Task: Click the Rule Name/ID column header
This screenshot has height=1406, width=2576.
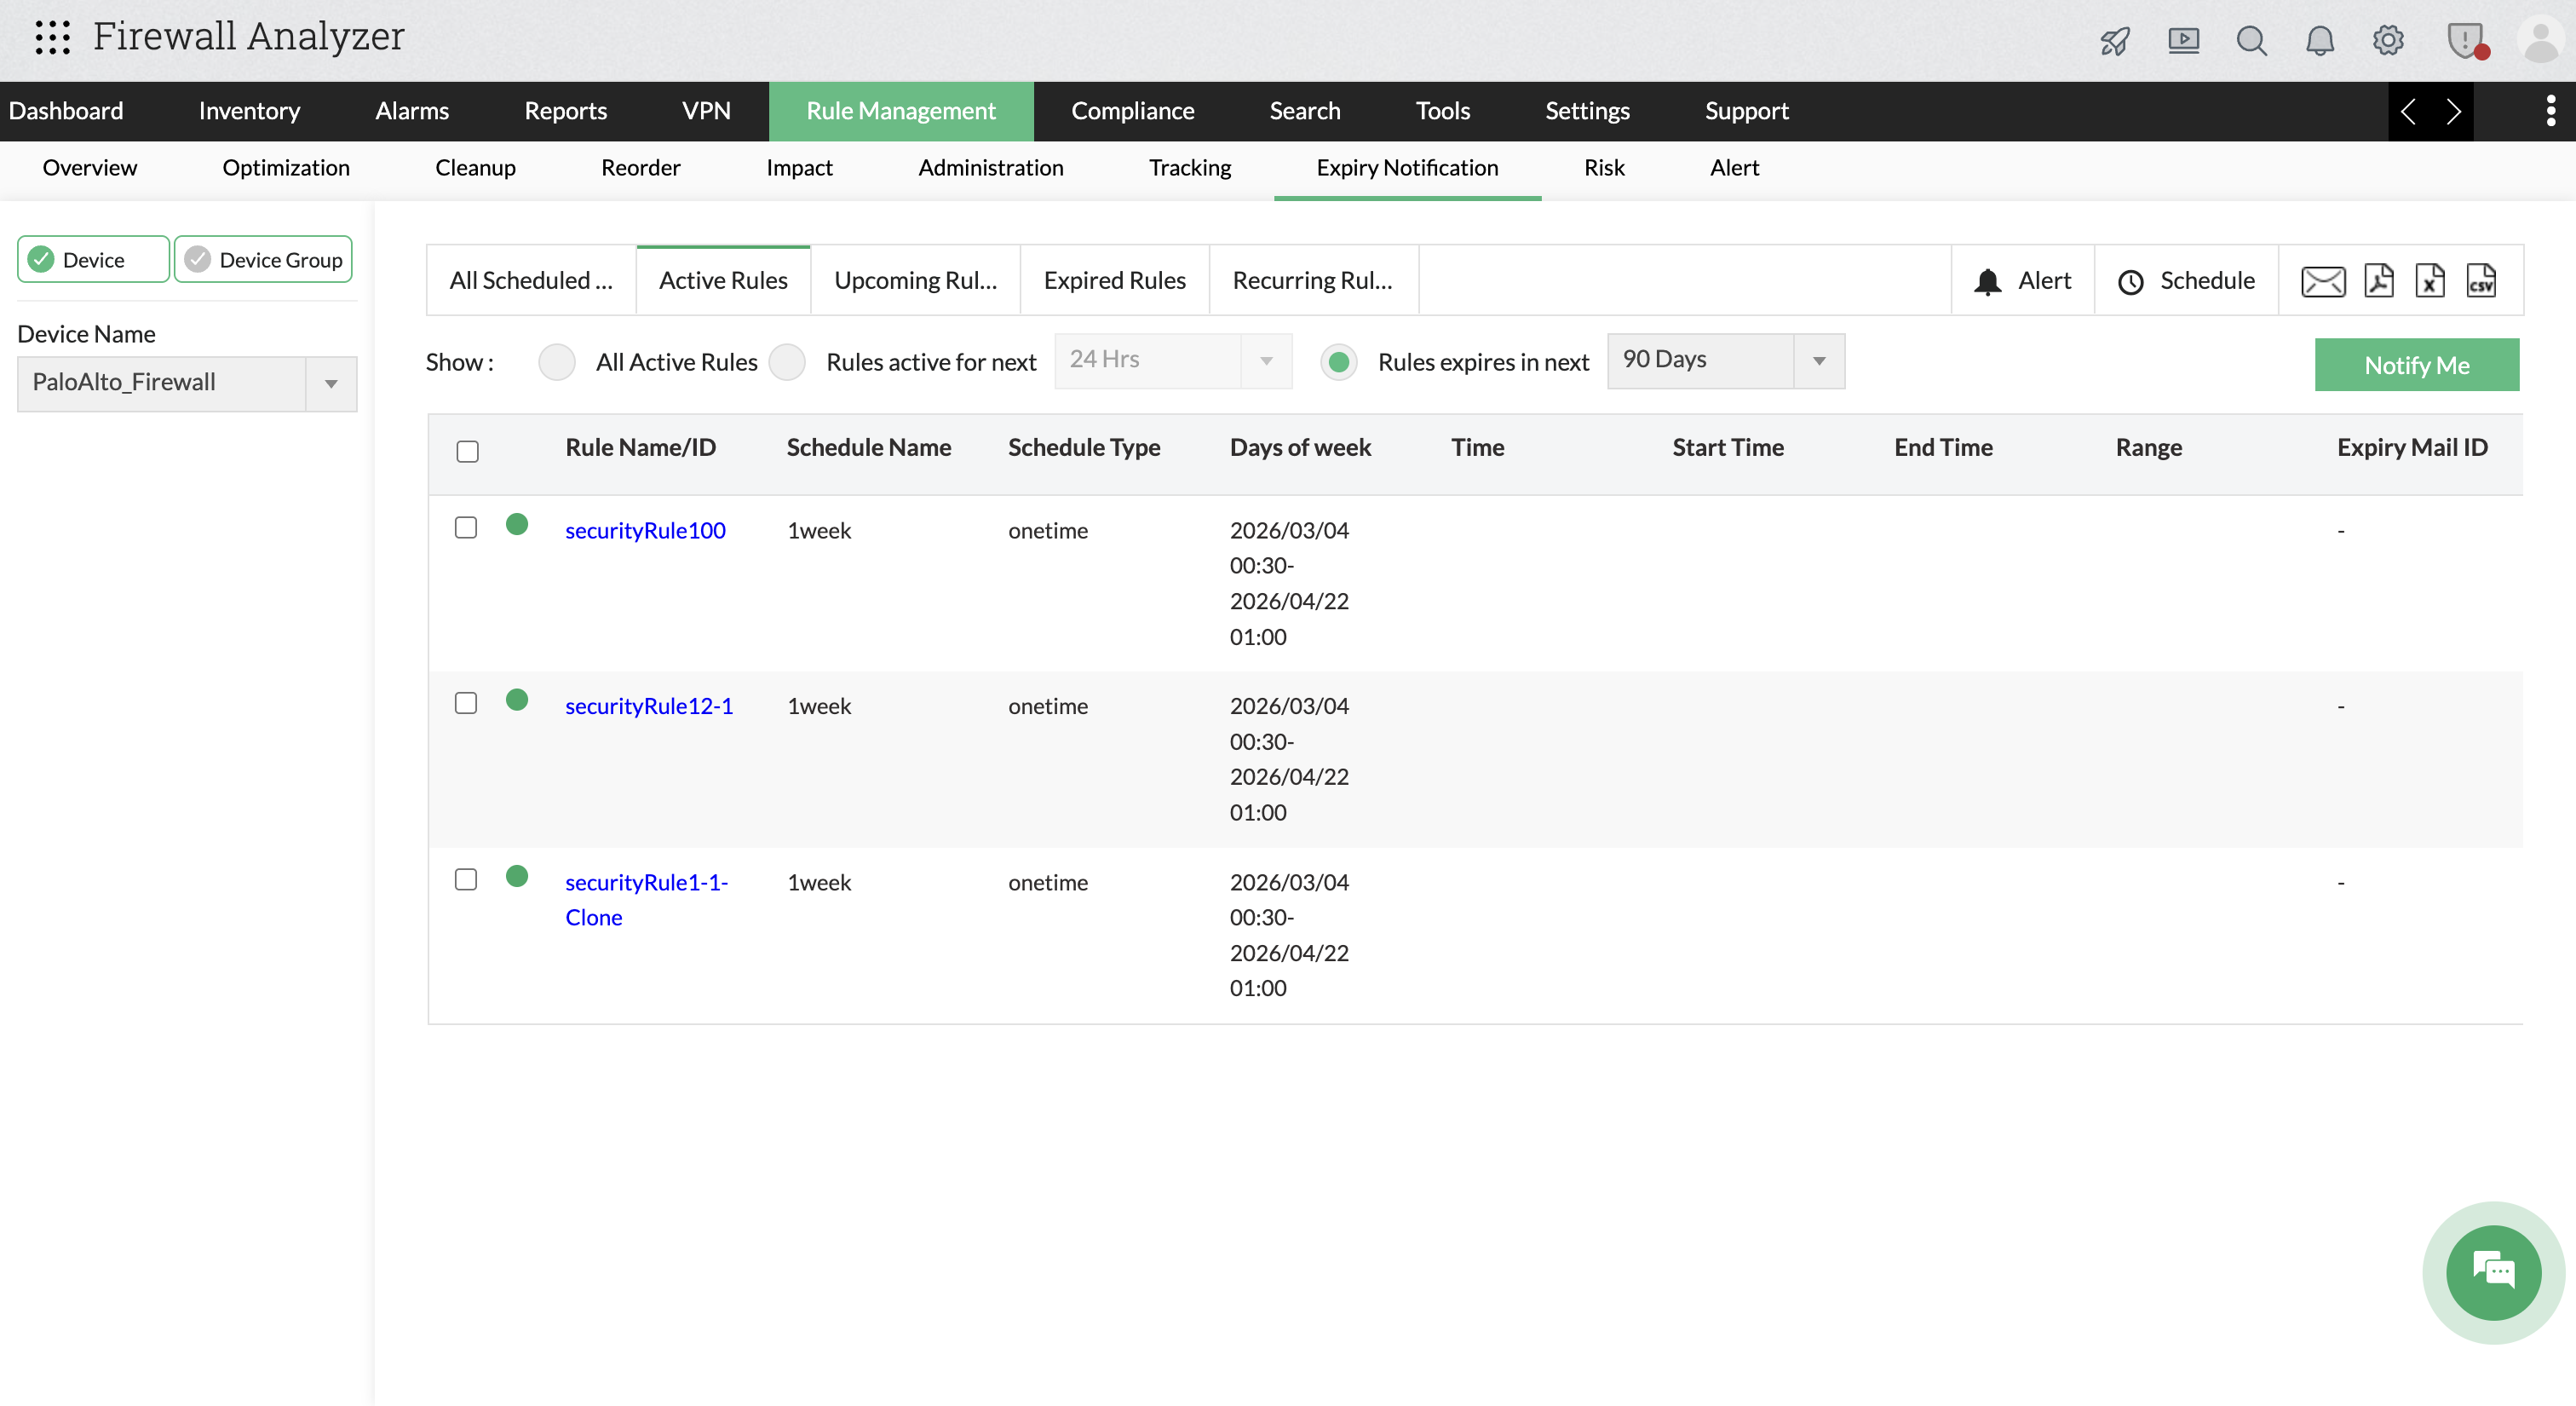Action: point(640,448)
